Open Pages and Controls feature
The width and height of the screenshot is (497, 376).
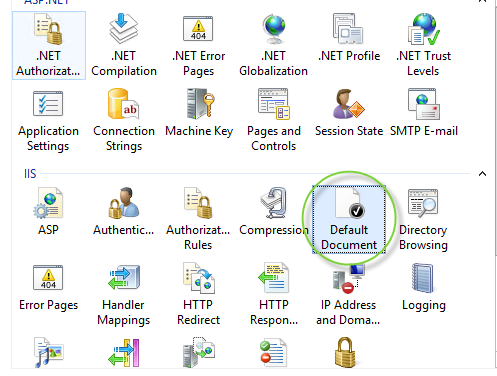[274, 121]
